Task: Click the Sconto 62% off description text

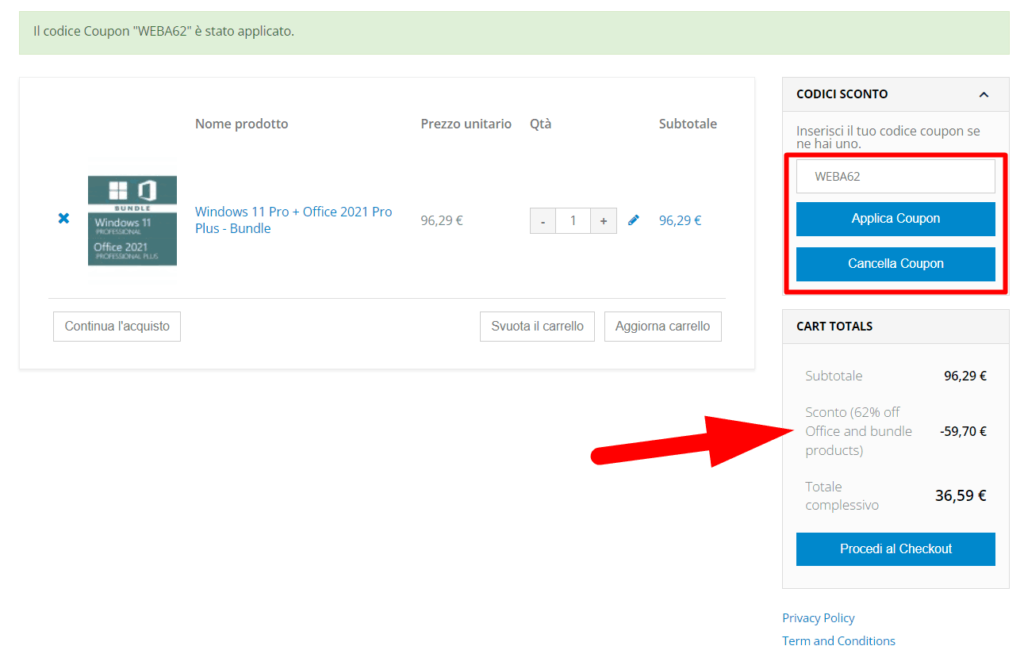Action: 859,431
